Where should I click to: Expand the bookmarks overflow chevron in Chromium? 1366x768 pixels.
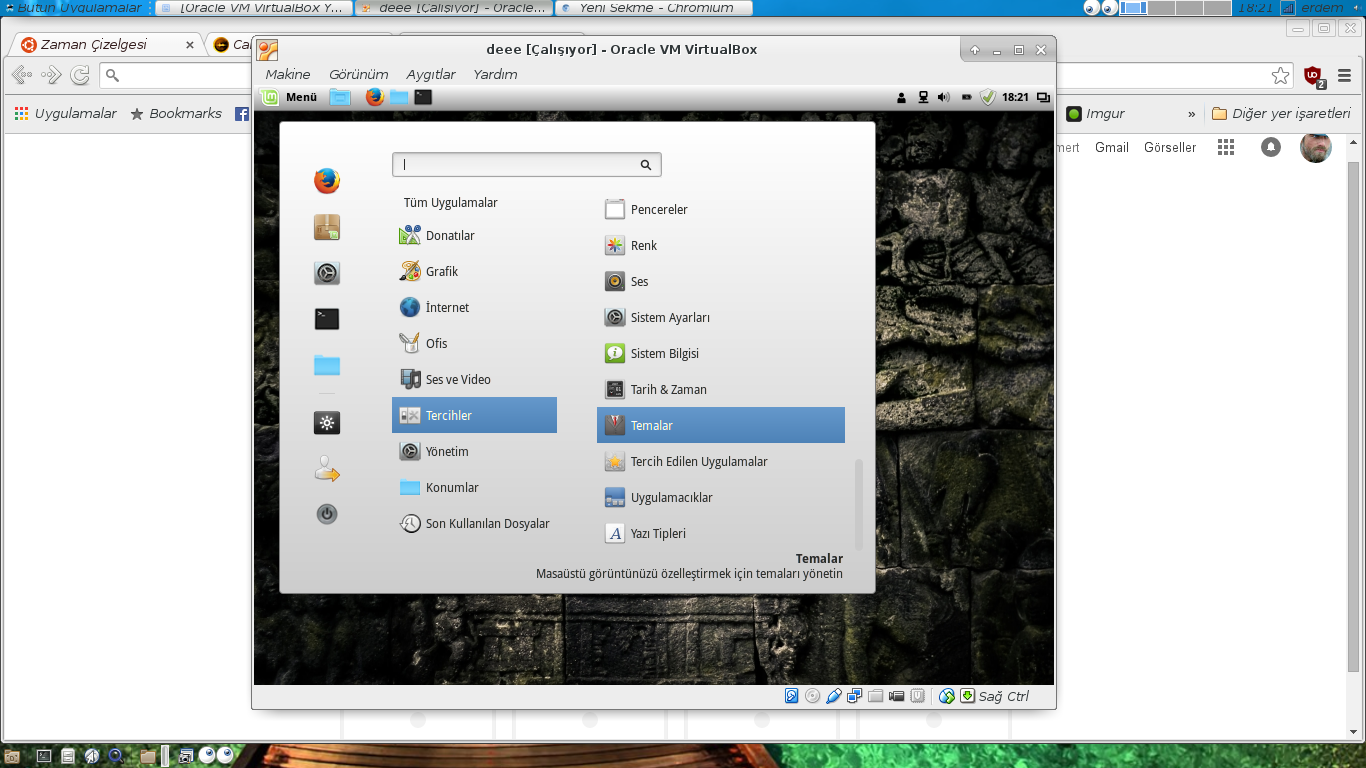(x=1191, y=114)
